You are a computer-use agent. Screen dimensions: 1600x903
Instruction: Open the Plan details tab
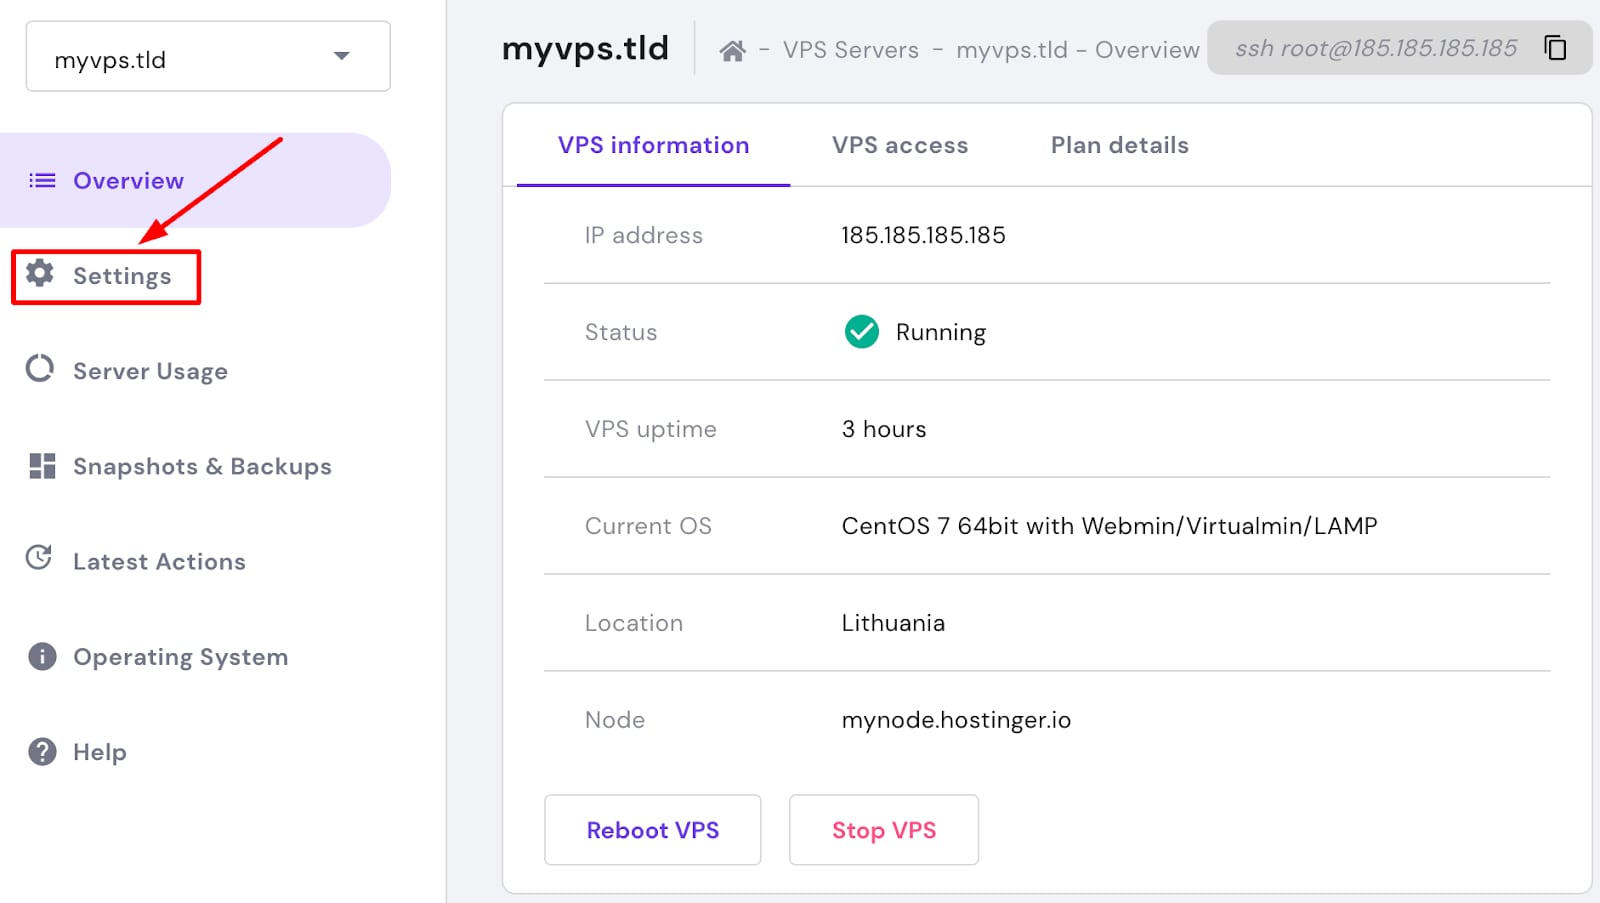point(1119,146)
